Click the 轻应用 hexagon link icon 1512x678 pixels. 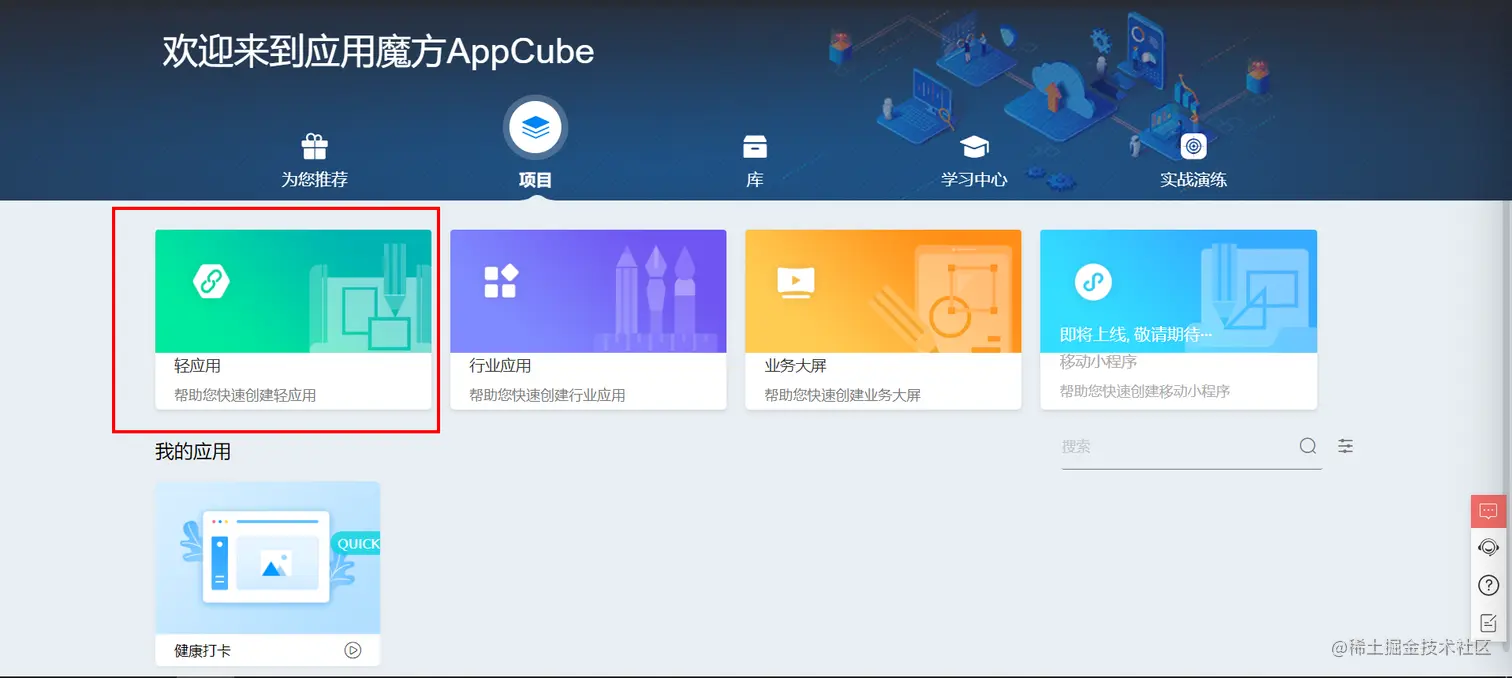[x=211, y=282]
